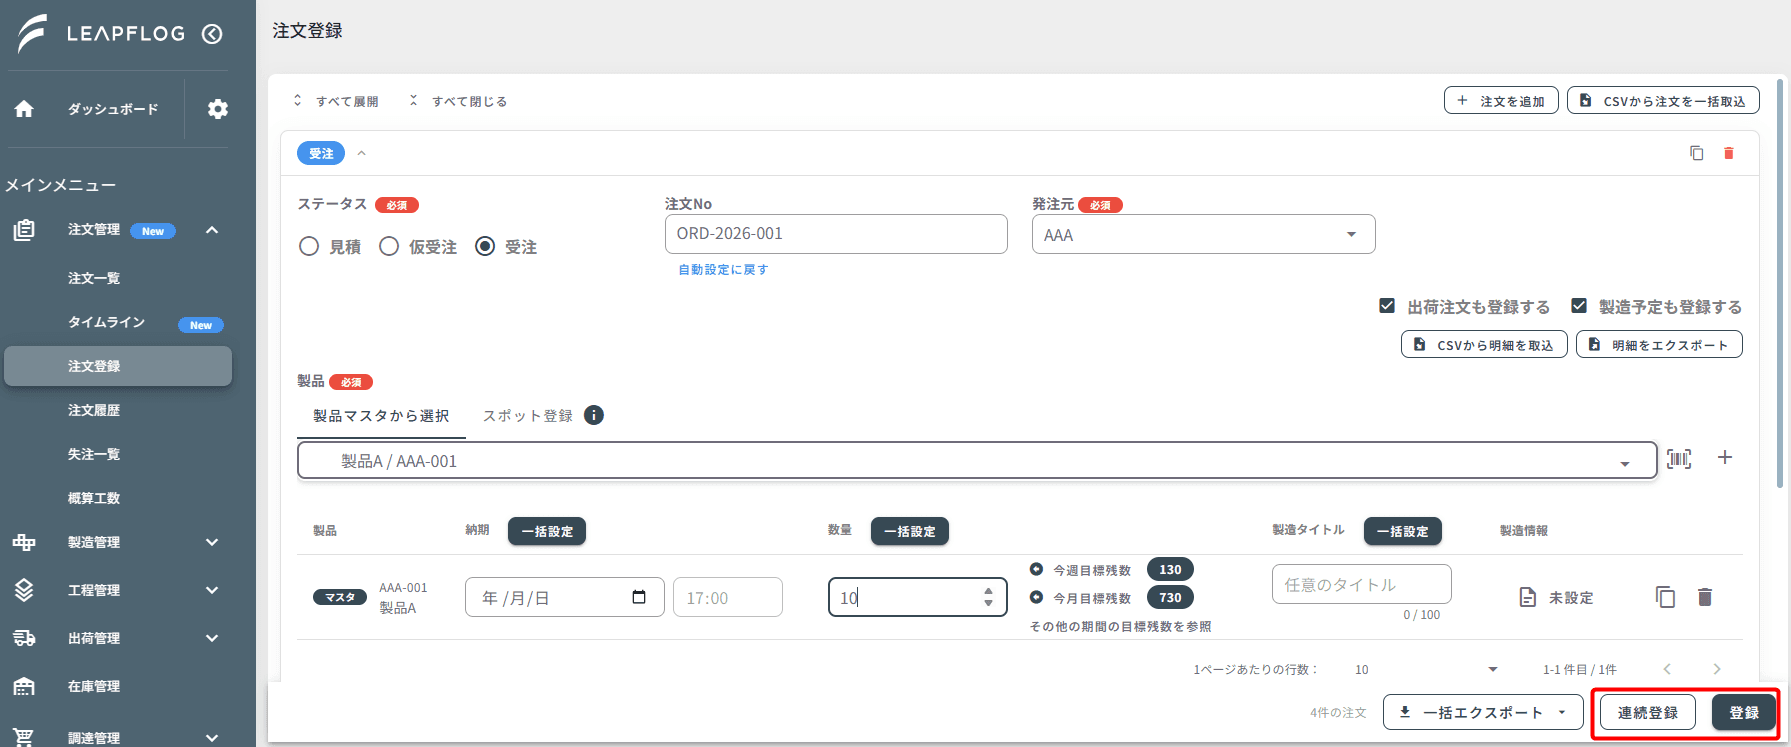The height and width of the screenshot is (747, 1791).
Task: Delete the order via red trash icon
Action: pos(1729,153)
